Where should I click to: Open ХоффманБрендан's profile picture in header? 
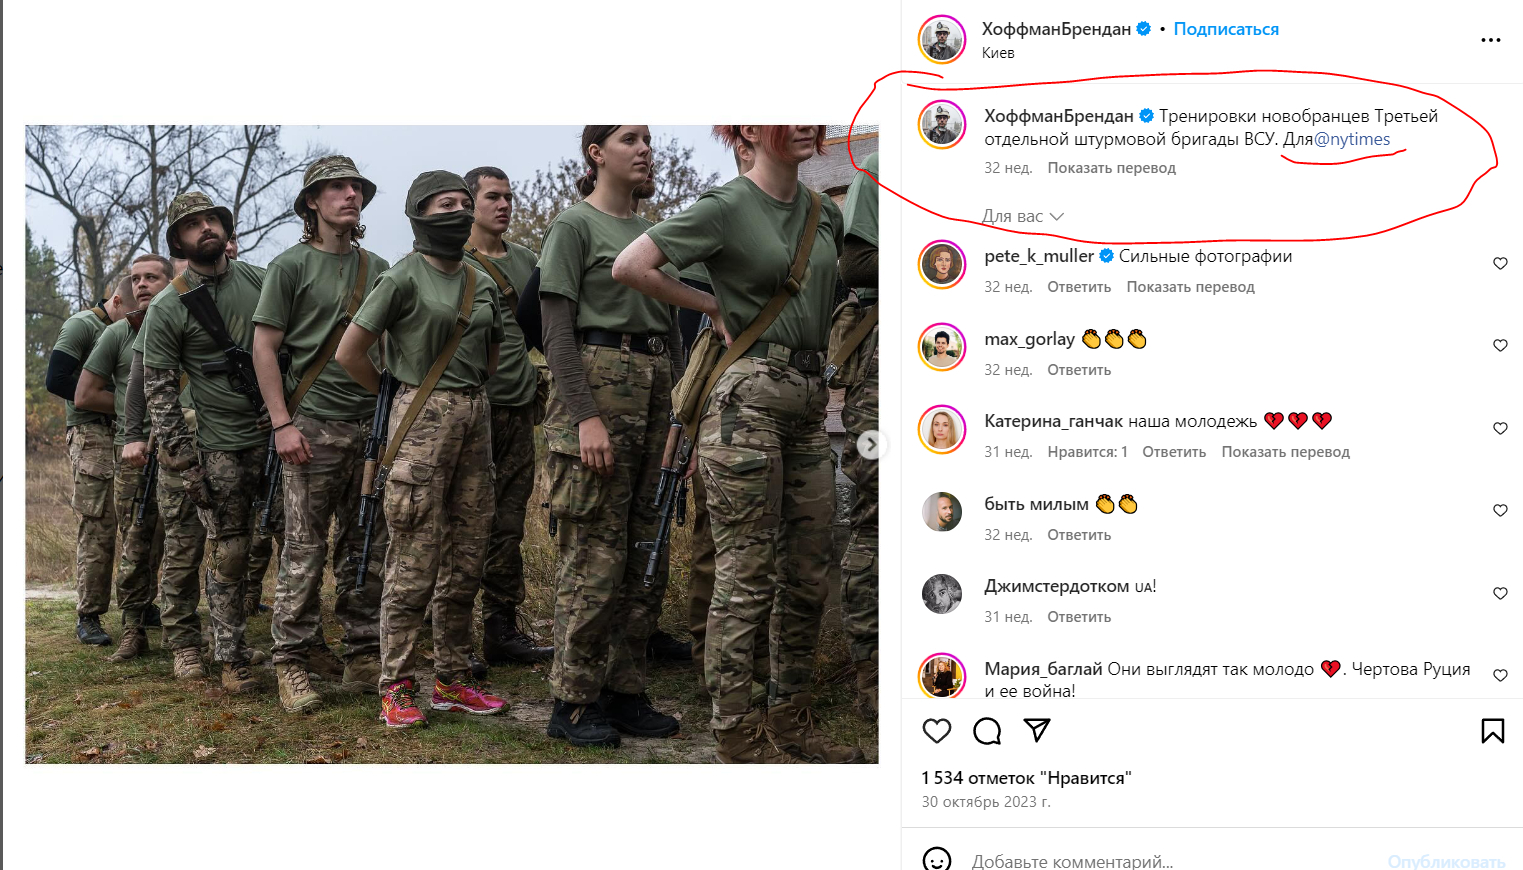tap(942, 39)
